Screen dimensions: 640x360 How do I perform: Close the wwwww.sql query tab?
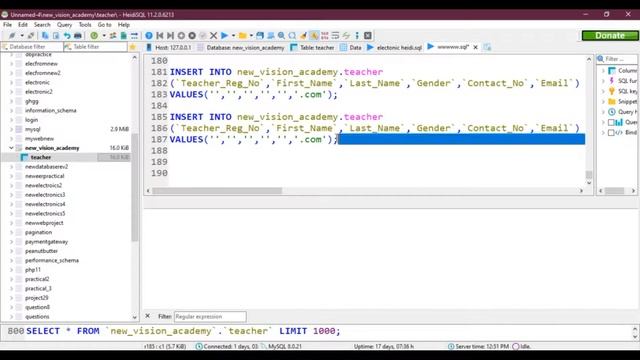click(476, 47)
